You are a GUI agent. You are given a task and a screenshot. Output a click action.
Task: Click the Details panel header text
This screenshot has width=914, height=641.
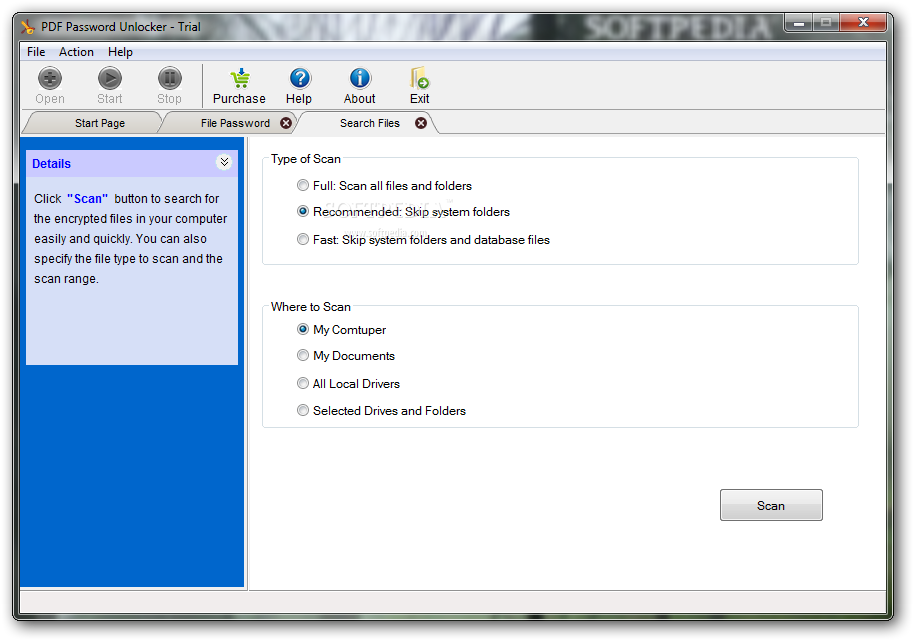(51, 164)
